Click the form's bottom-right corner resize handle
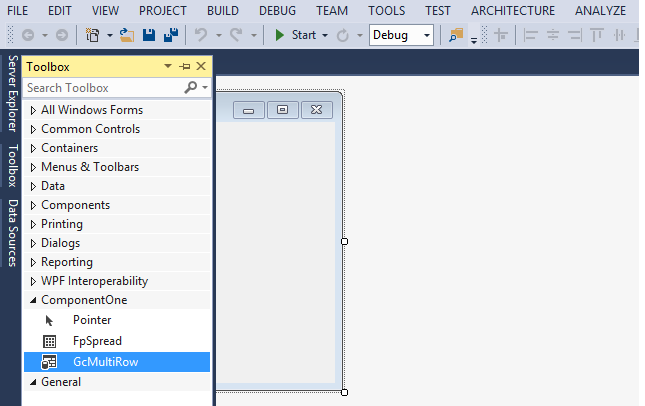Screen dimensions: 645x406 coord(344,392)
